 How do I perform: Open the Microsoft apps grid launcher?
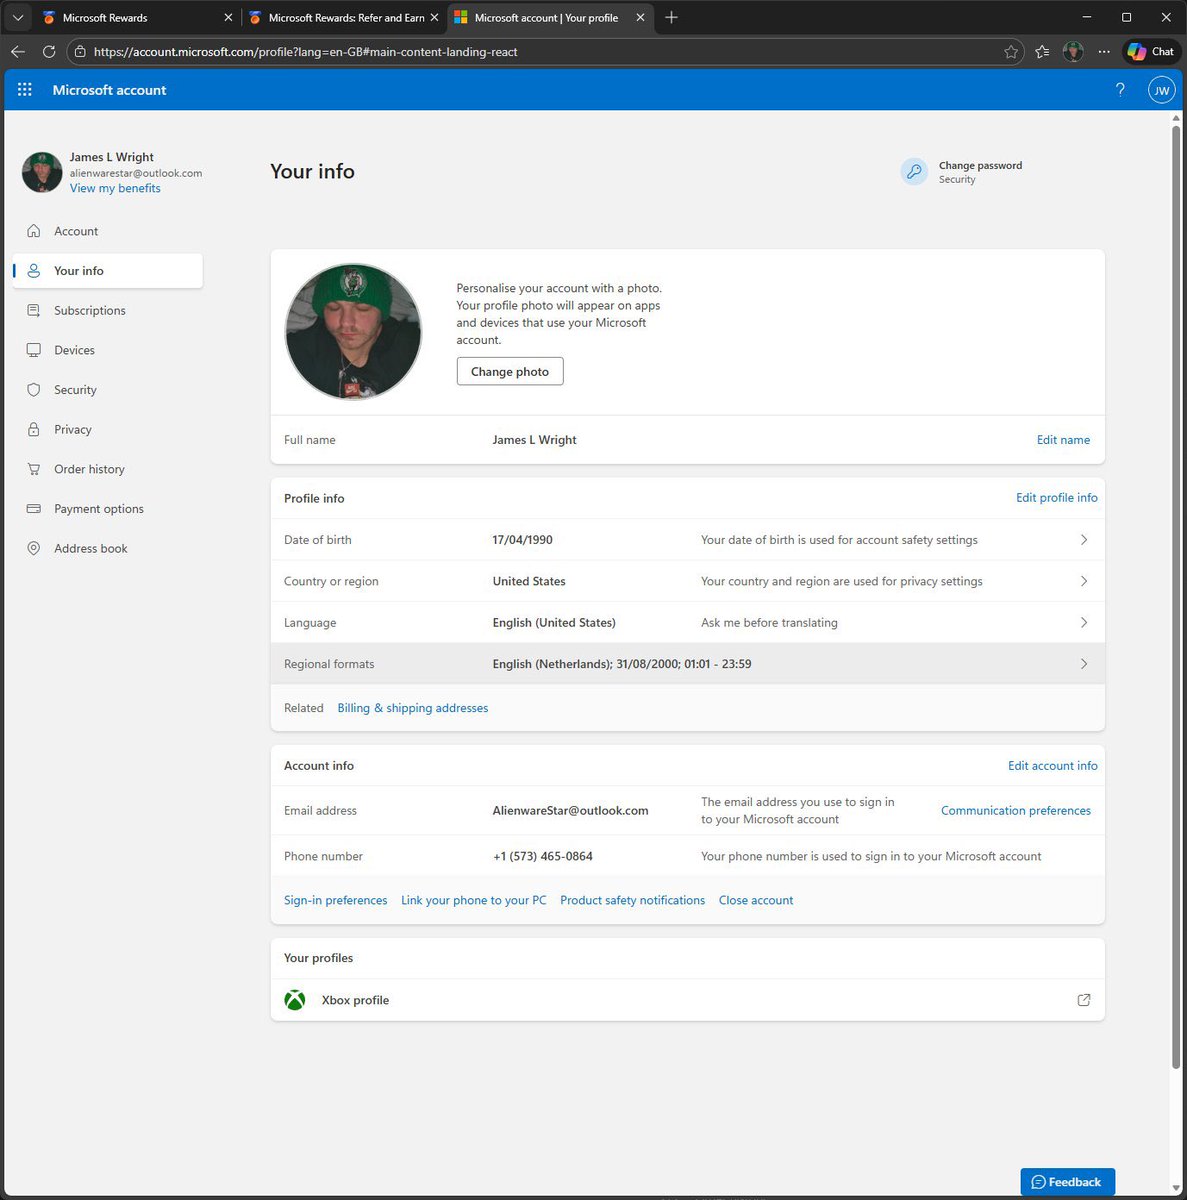pos(25,90)
